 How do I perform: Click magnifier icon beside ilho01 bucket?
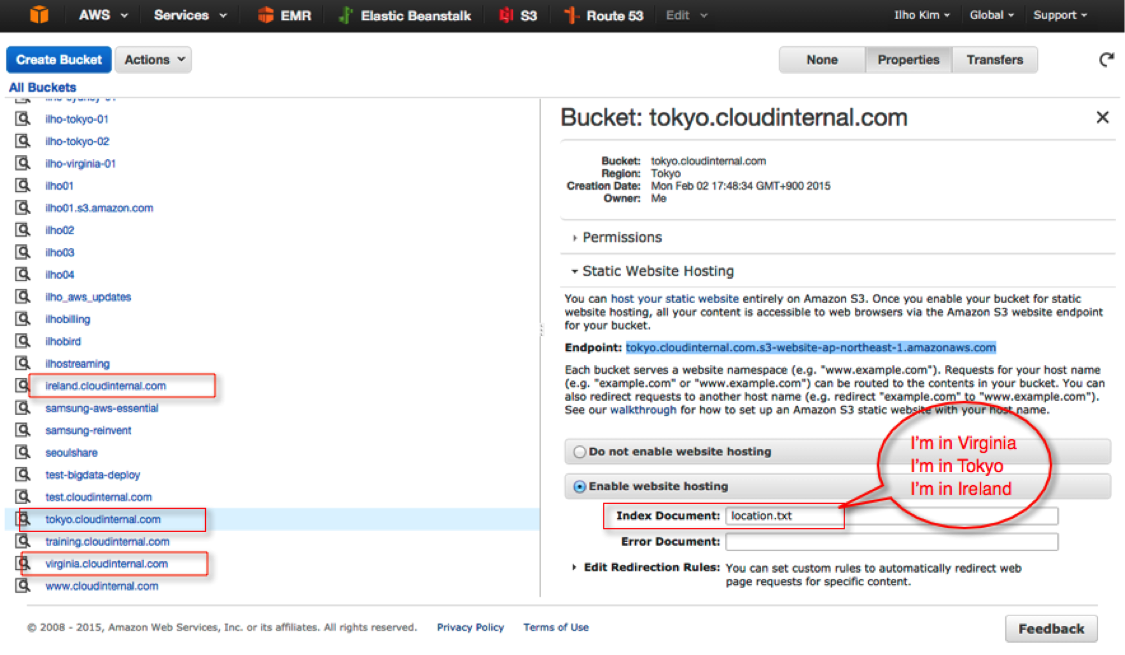click(23, 185)
